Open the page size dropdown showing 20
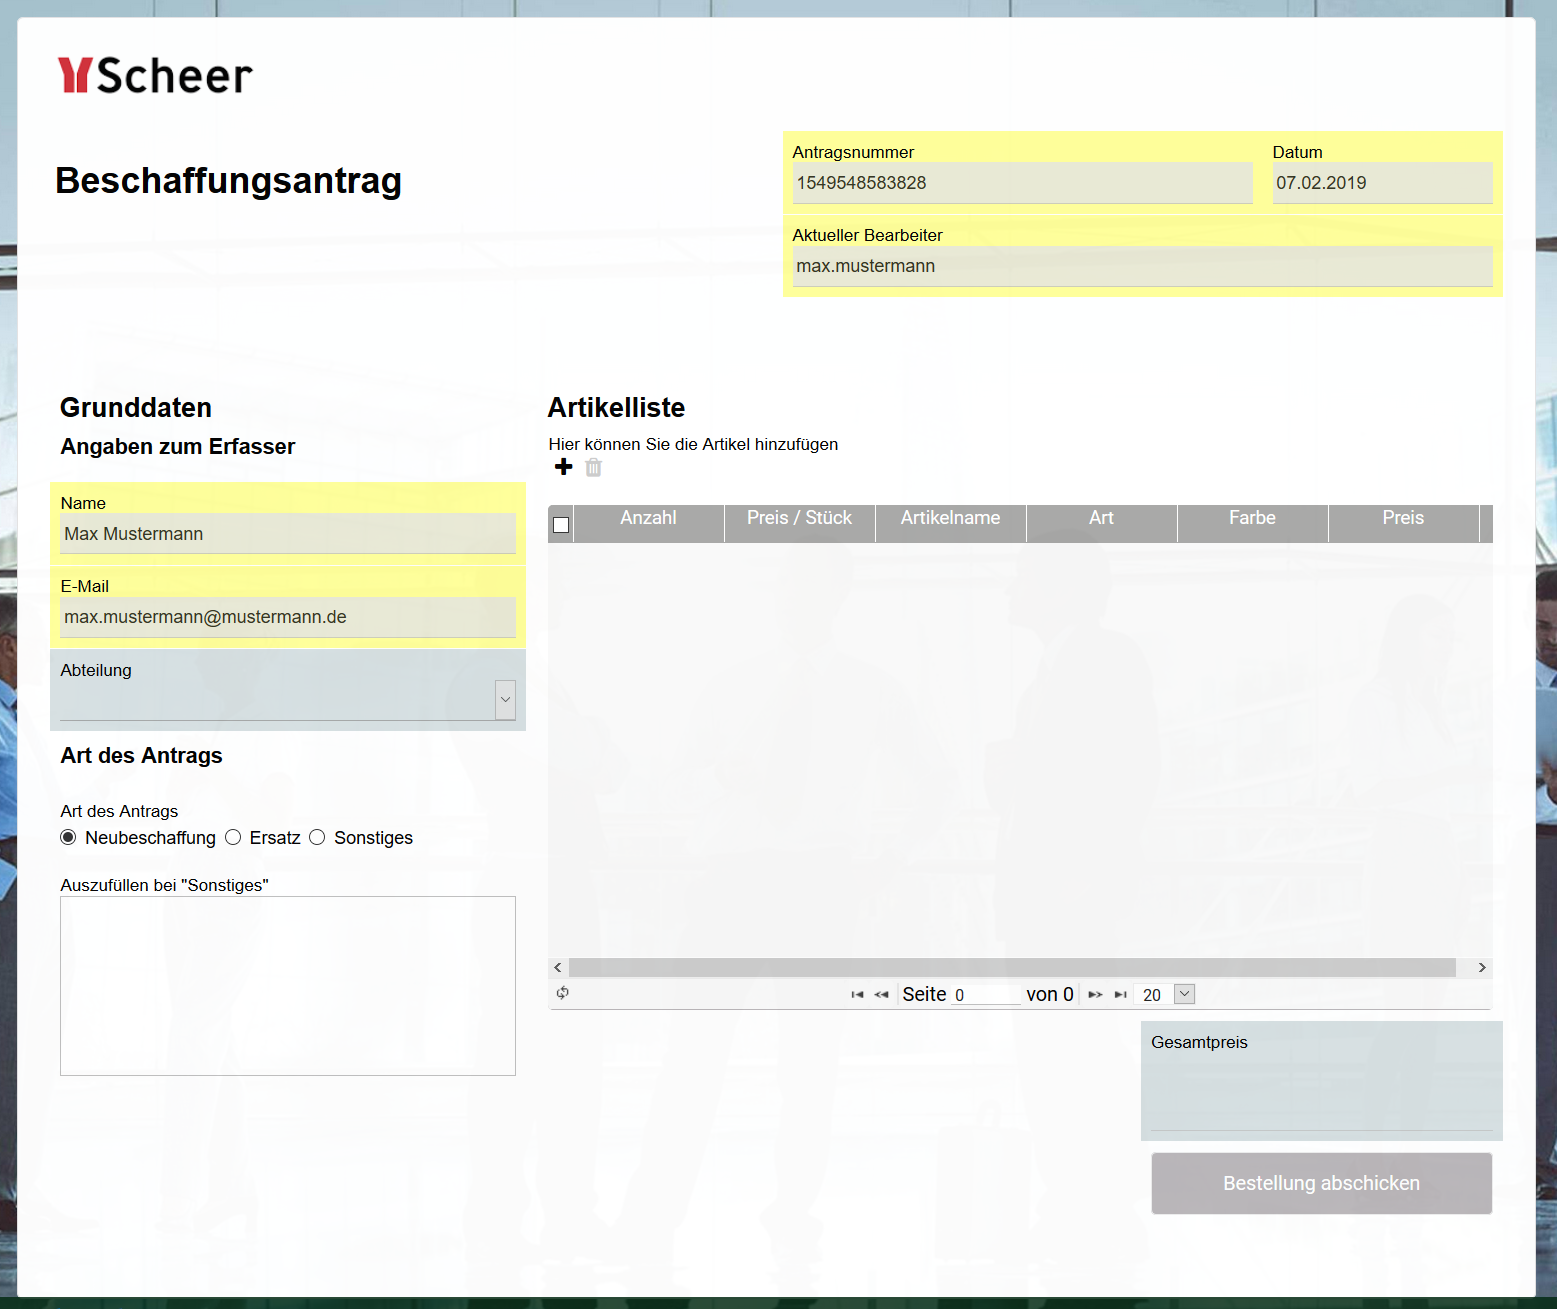Image resolution: width=1557 pixels, height=1309 pixels. 1184,994
